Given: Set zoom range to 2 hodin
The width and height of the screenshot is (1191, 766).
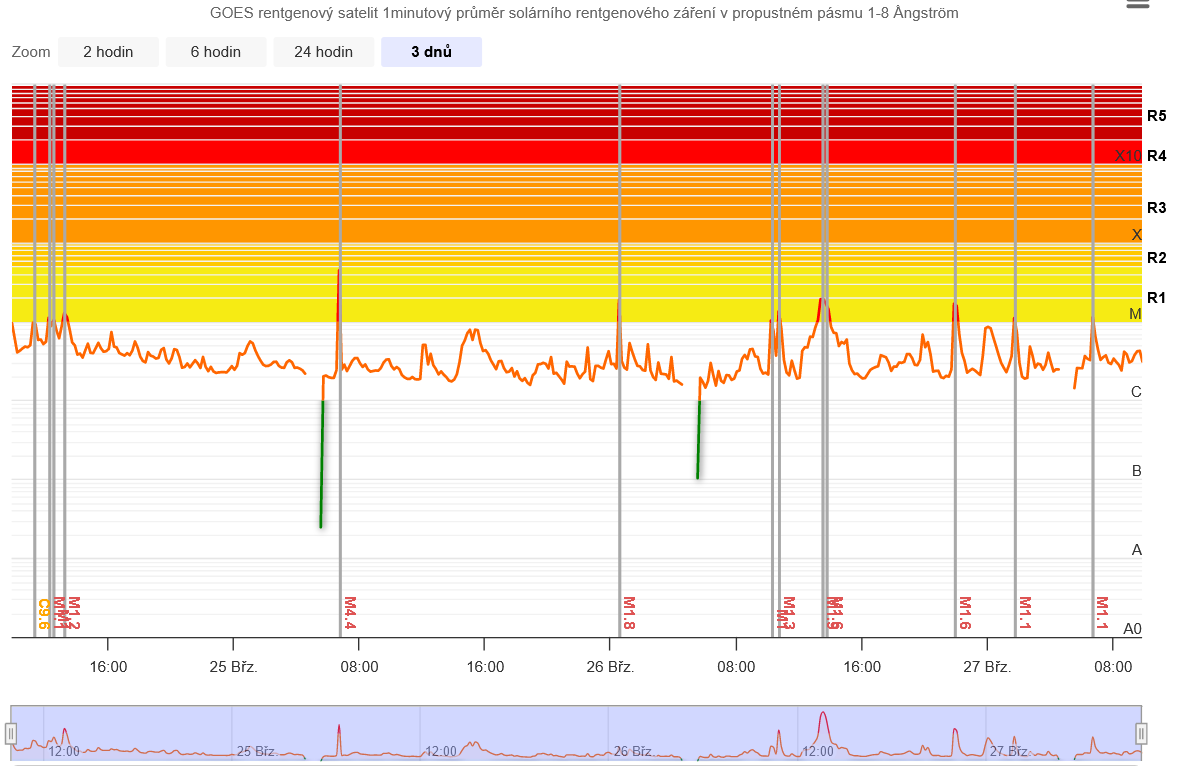Looking at the screenshot, I should click(109, 52).
